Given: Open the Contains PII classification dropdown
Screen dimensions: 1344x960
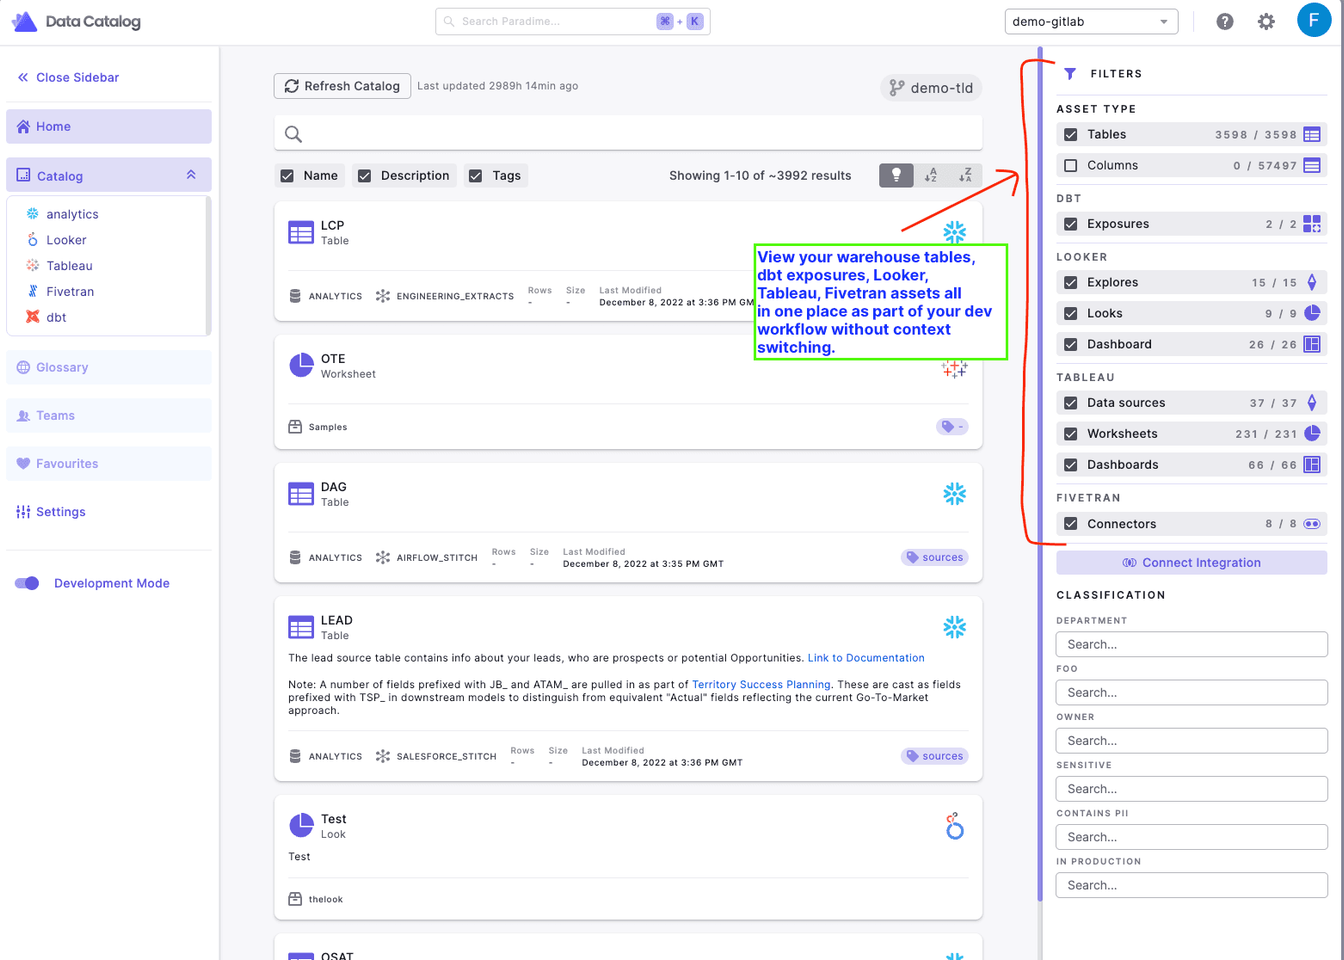Looking at the screenshot, I should pos(1191,836).
